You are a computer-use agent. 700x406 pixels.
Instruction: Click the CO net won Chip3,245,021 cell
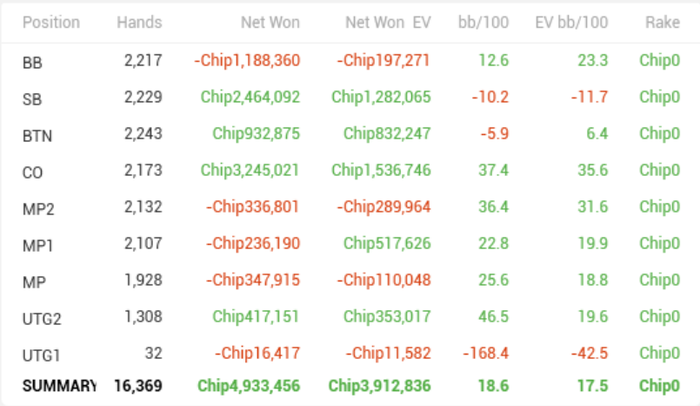click(250, 172)
